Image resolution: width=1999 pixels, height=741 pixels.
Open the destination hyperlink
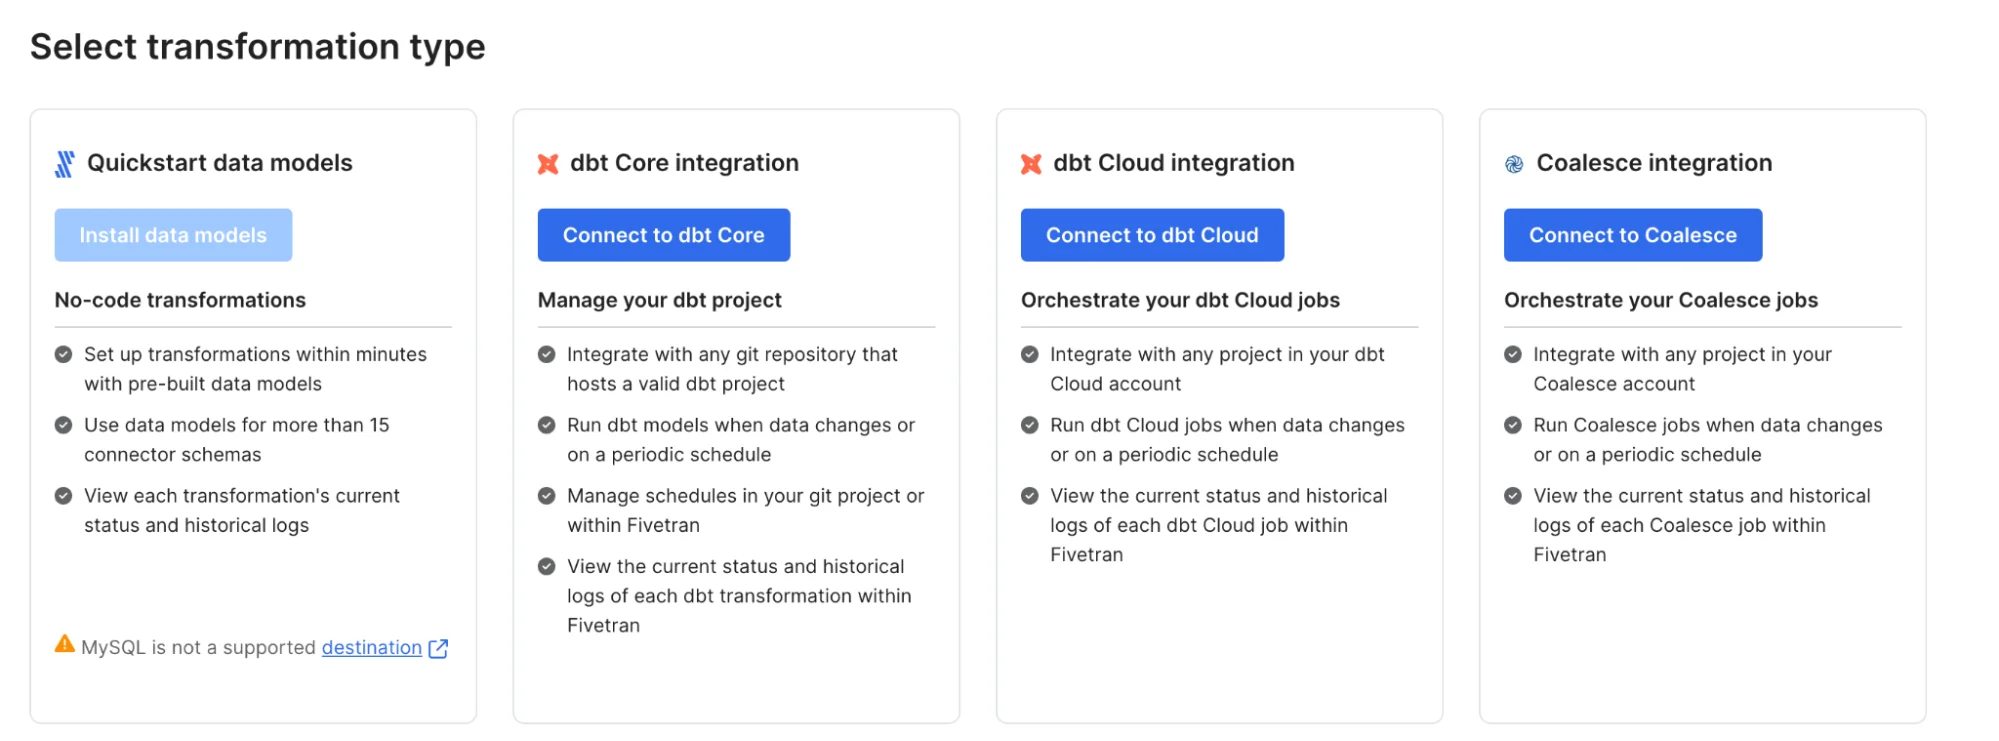point(371,648)
